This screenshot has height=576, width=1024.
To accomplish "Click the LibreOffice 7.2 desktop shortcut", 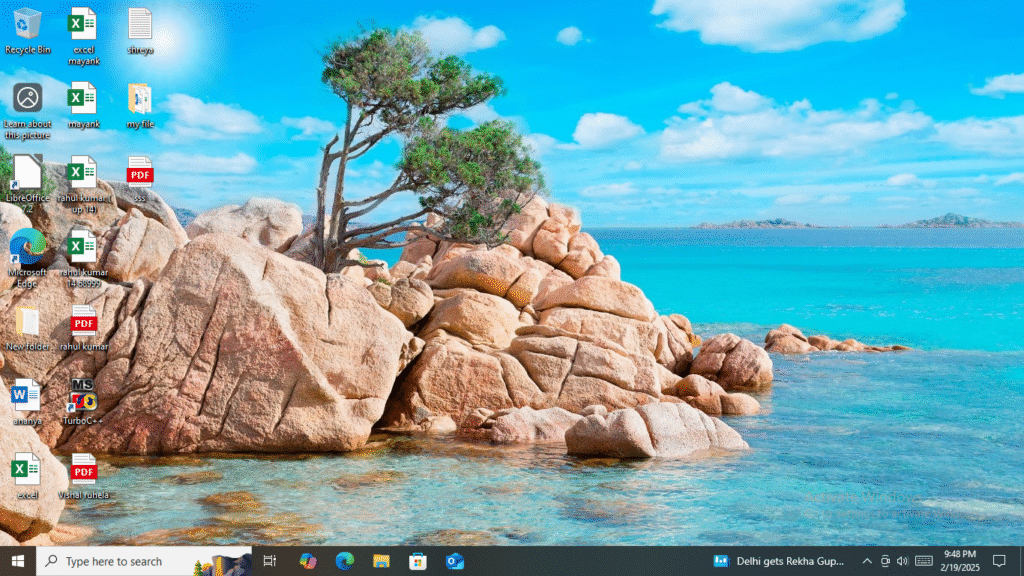I will tap(27, 174).
